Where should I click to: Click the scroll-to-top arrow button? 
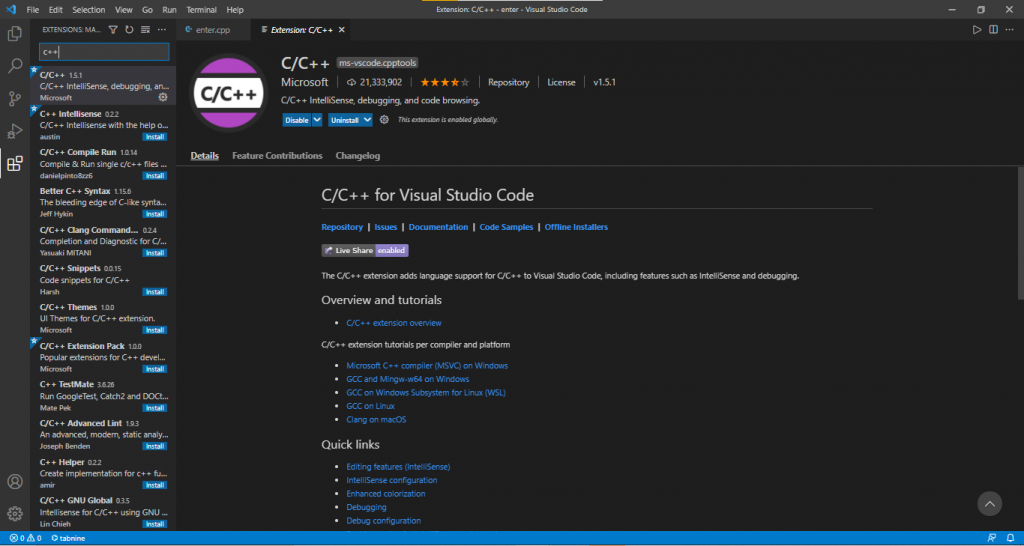[x=989, y=504]
